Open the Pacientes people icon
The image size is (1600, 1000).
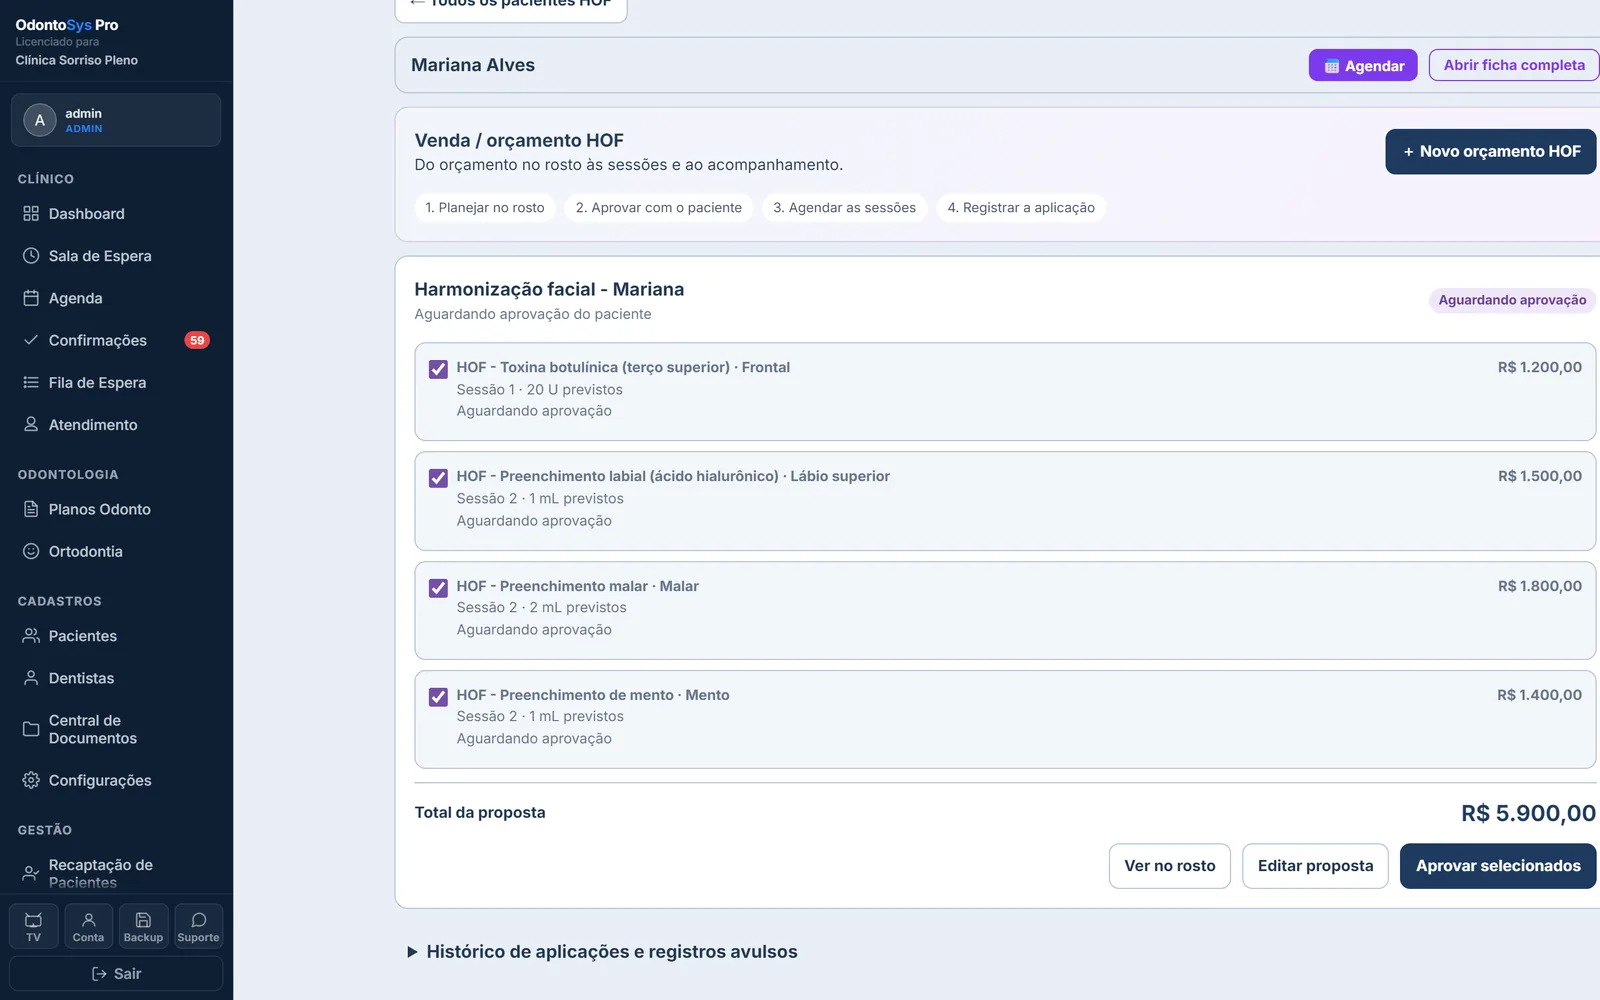point(31,636)
